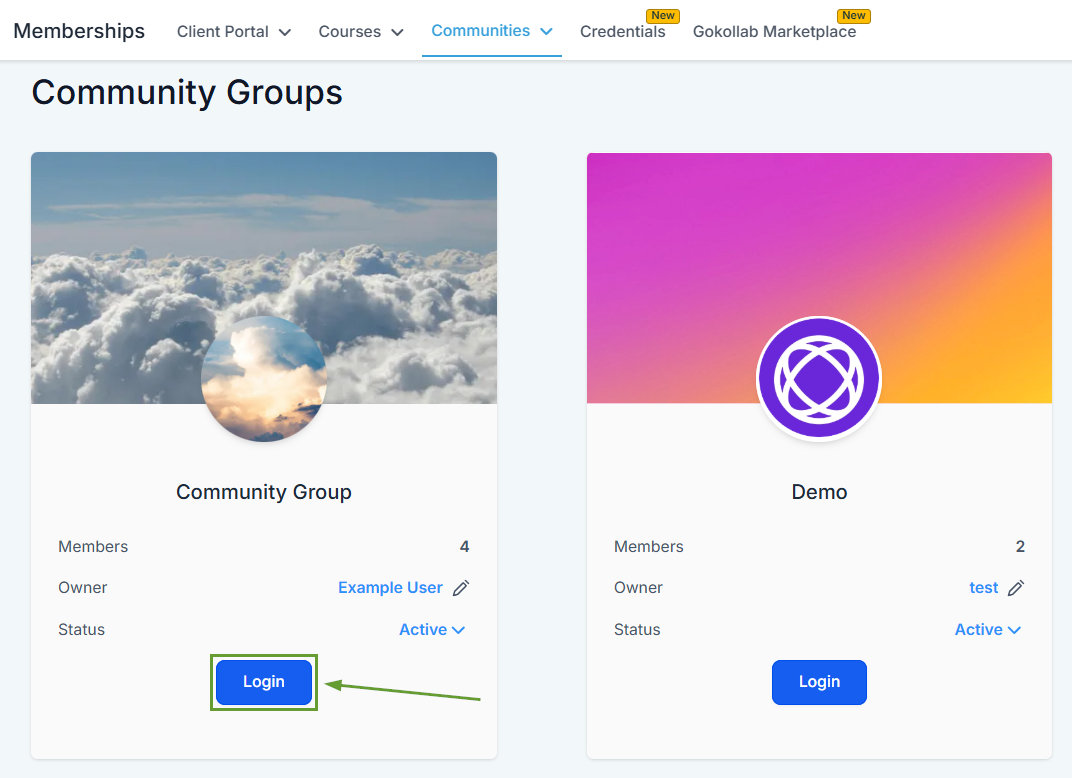This screenshot has height=778, width=1072.
Task: Log in to Community Group
Action: tap(264, 682)
